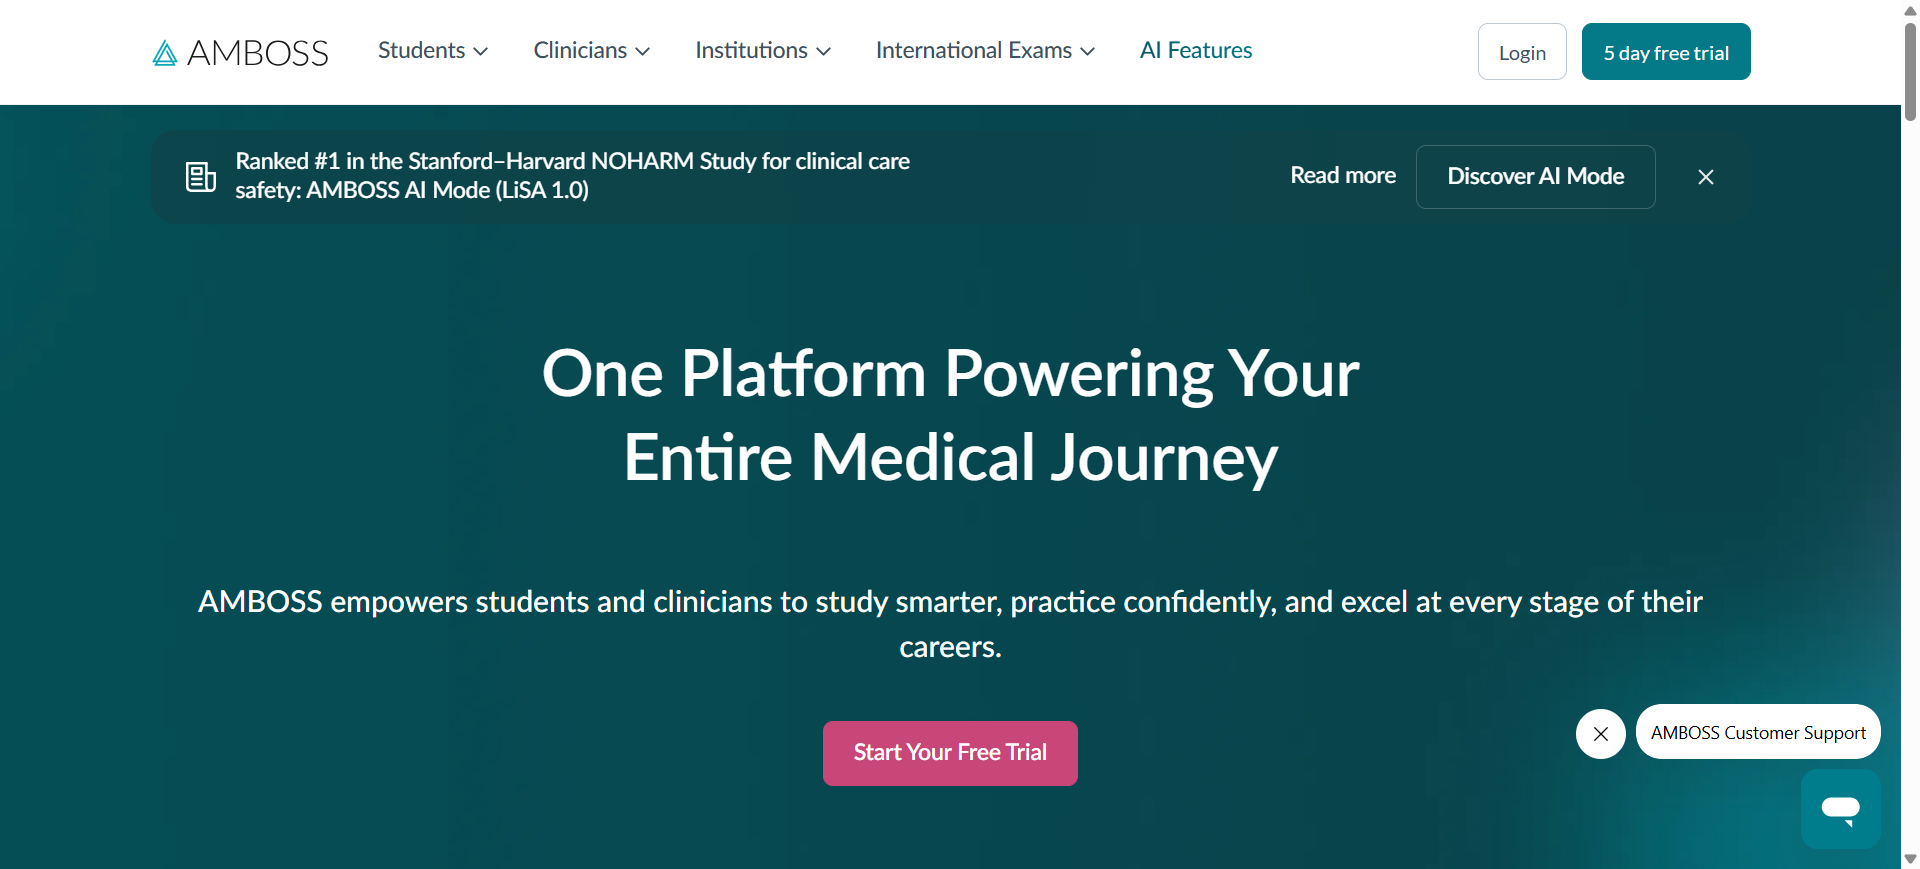Click the Login button
1920x869 pixels.
click(x=1522, y=52)
